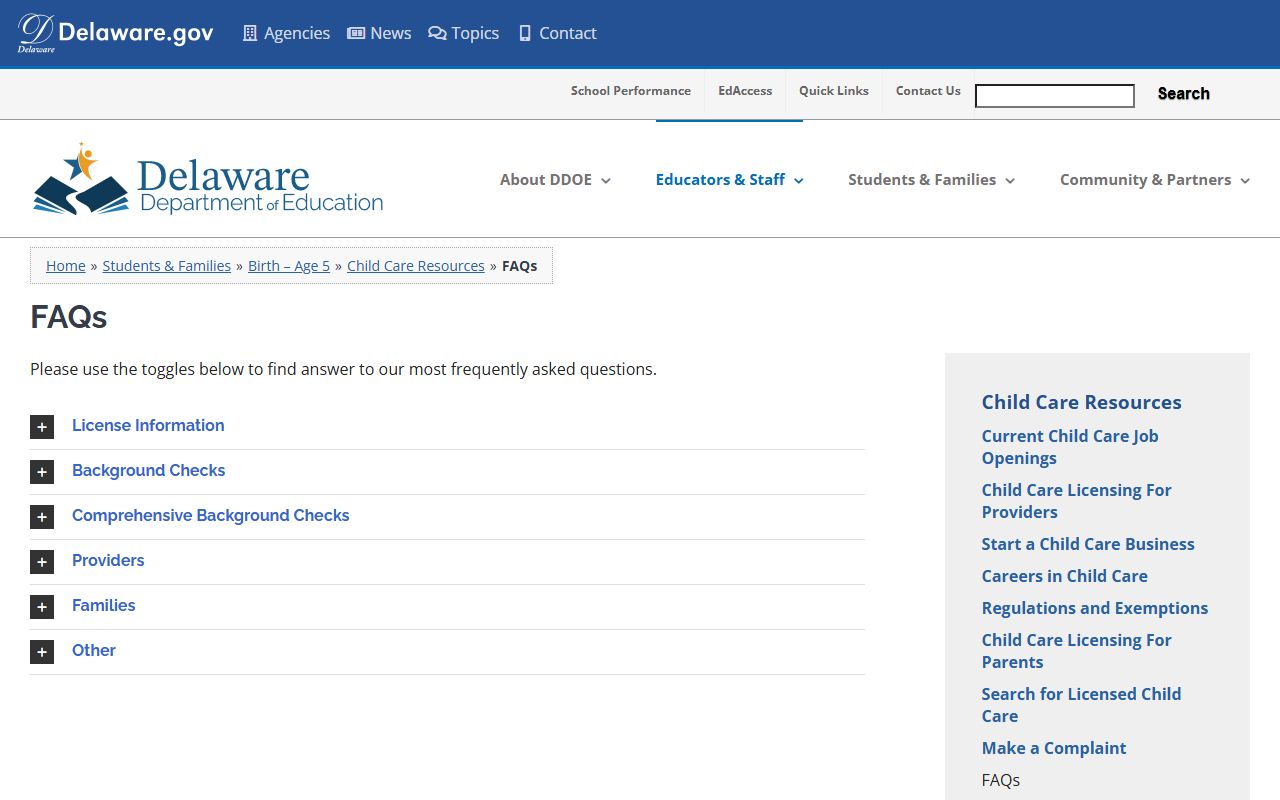The height and width of the screenshot is (800, 1280).
Task: Open the Child Care Resources sidebar heading
Action: 1082,402
